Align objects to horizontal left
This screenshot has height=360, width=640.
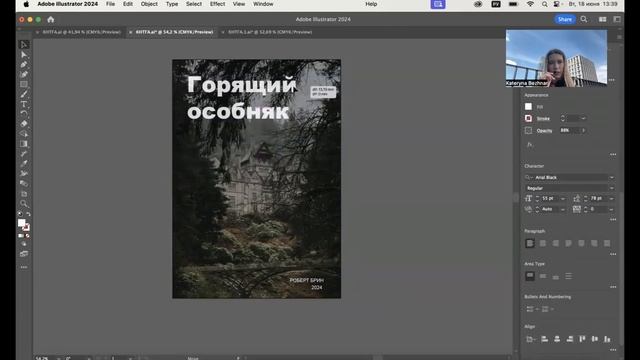pos(544,339)
